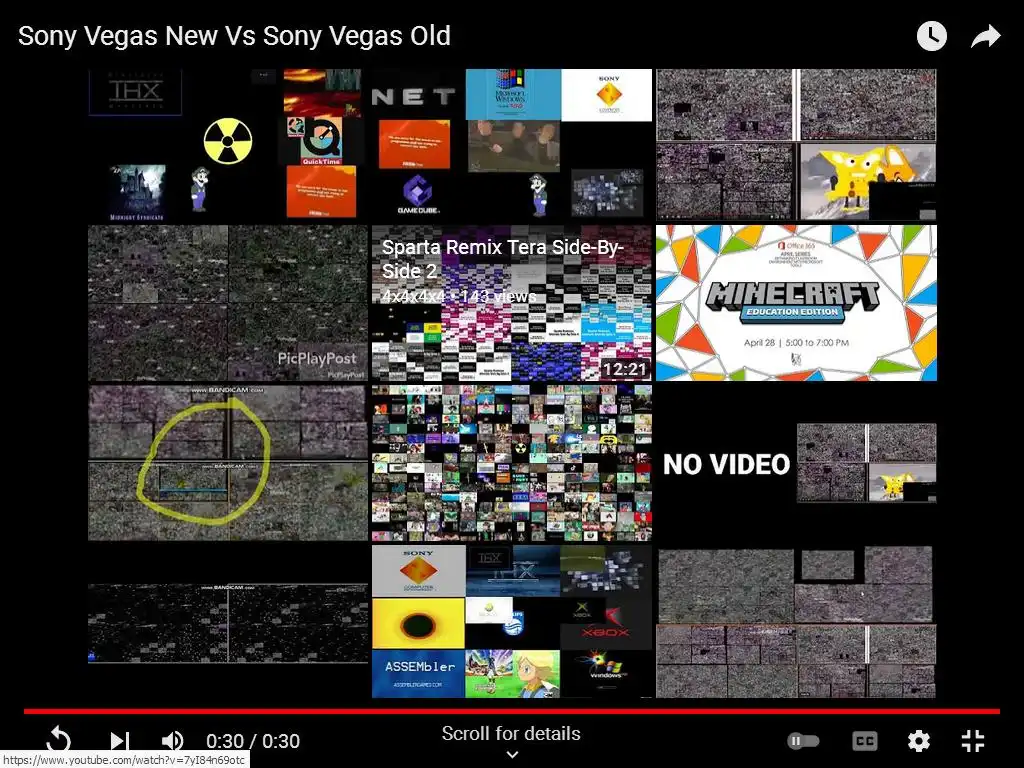Click the Scroll for details label
This screenshot has width=1024, height=768.
click(511, 733)
